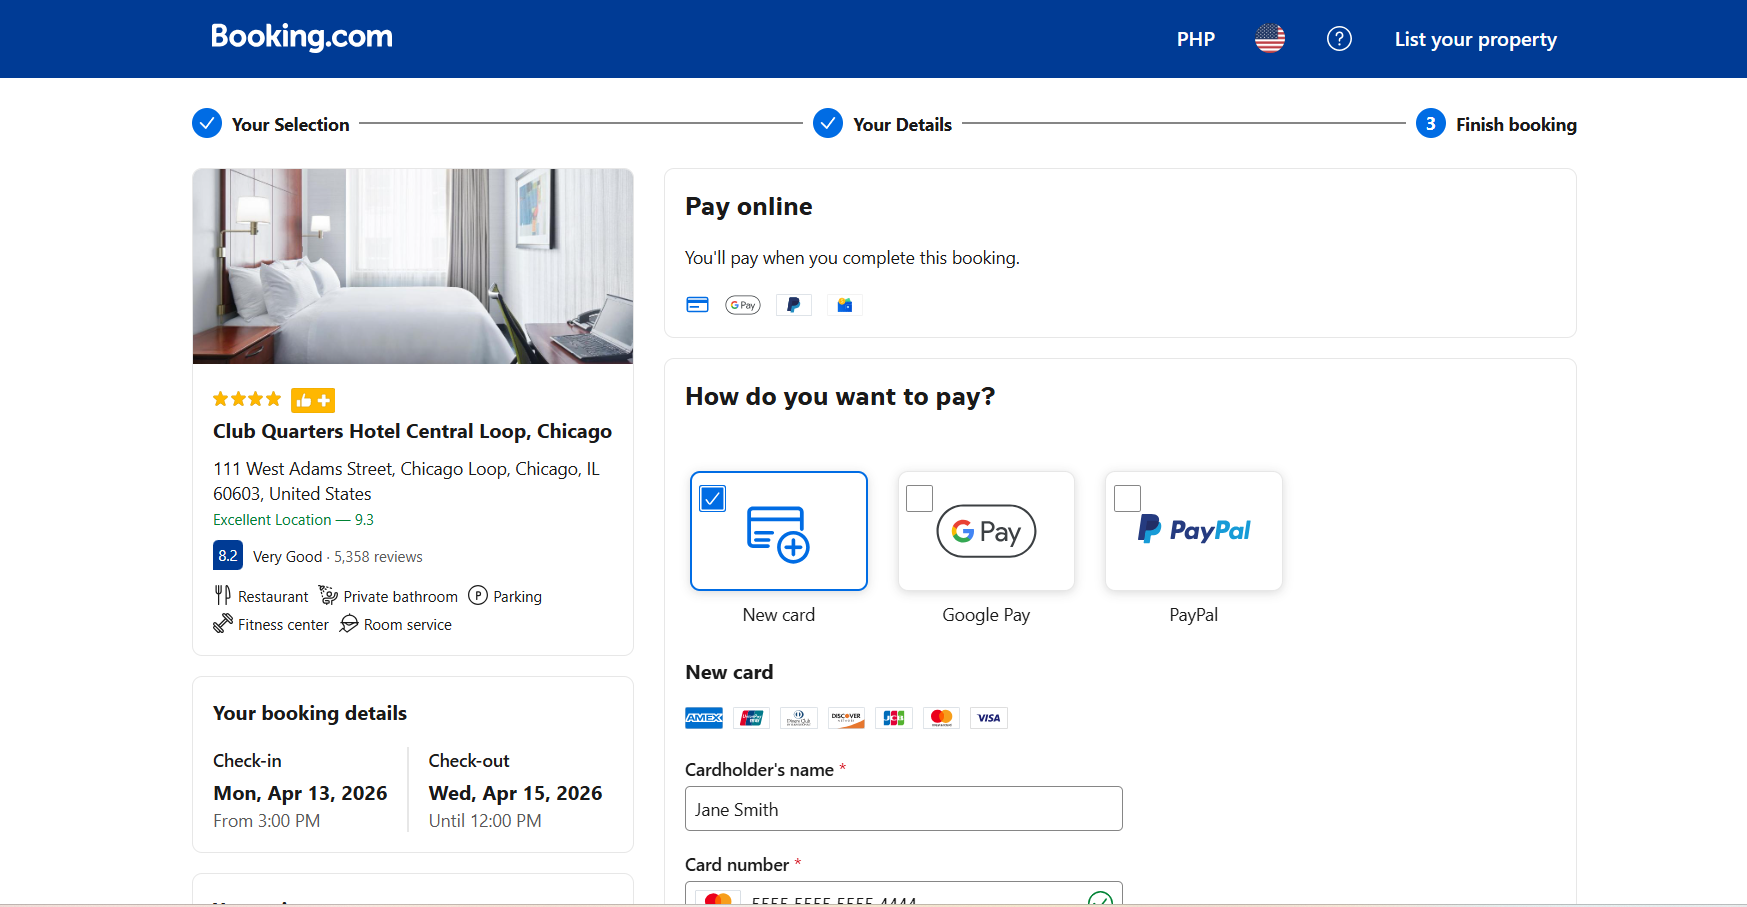Screen dimensions: 1747x907
Task: Click the 5,358 reviews text
Action: (378, 557)
